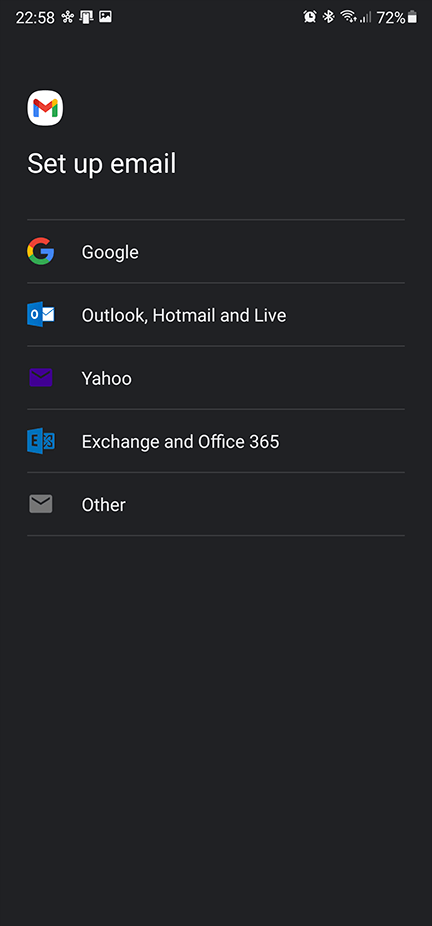Choose Outlook, Hotmail and Live

tap(216, 315)
